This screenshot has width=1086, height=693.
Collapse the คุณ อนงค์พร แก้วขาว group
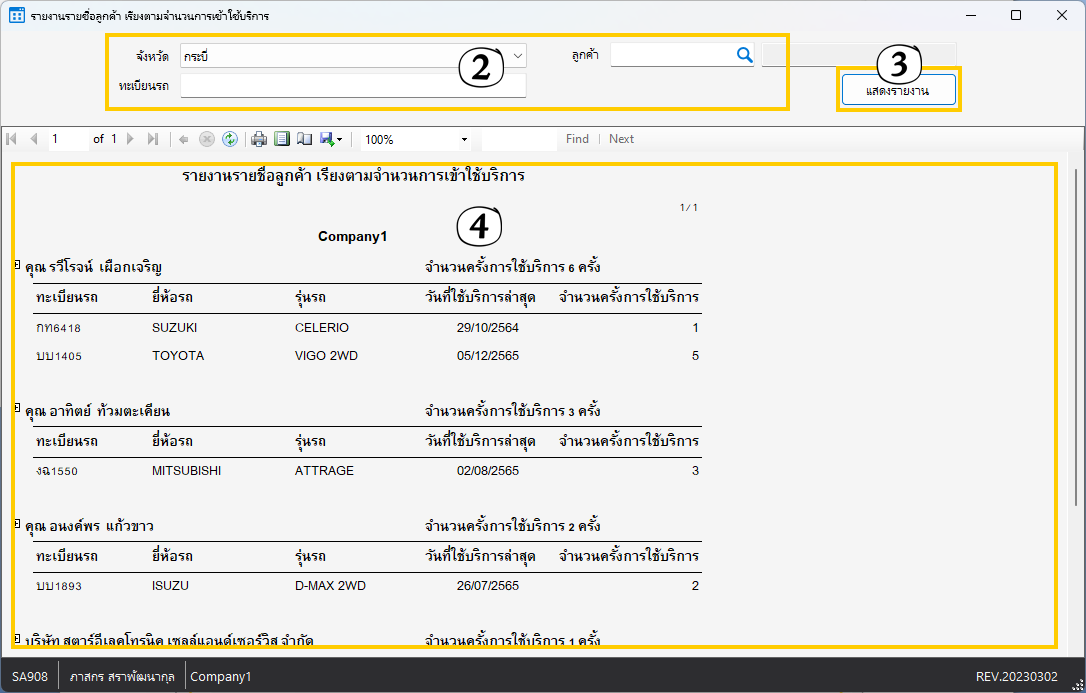coord(17,522)
